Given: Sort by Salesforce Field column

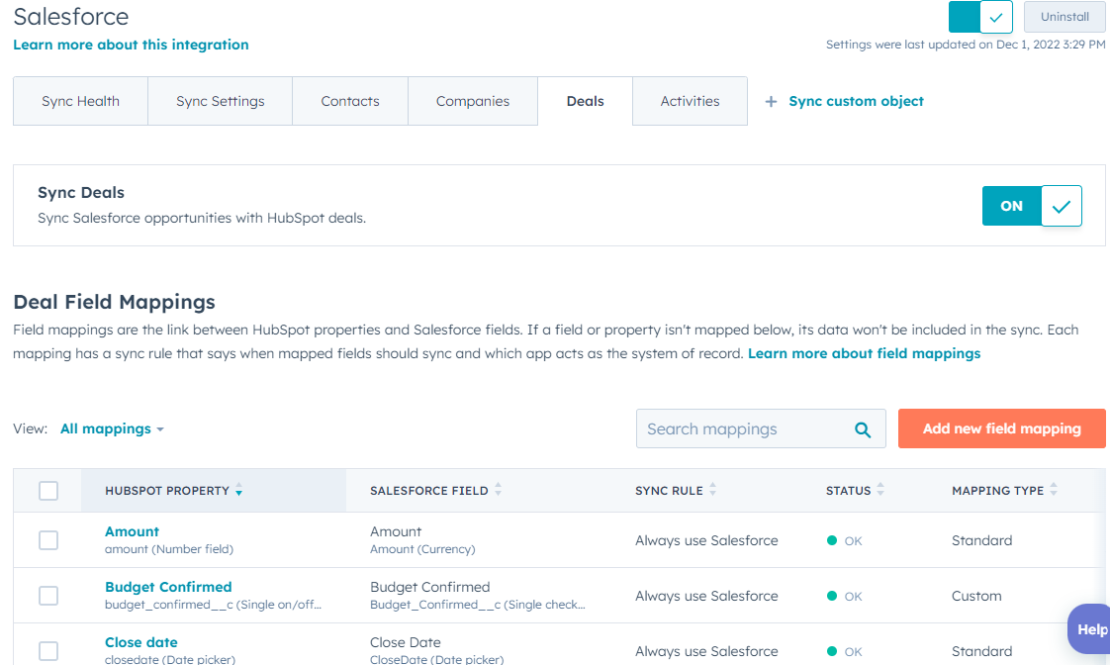Looking at the screenshot, I should (x=435, y=490).
